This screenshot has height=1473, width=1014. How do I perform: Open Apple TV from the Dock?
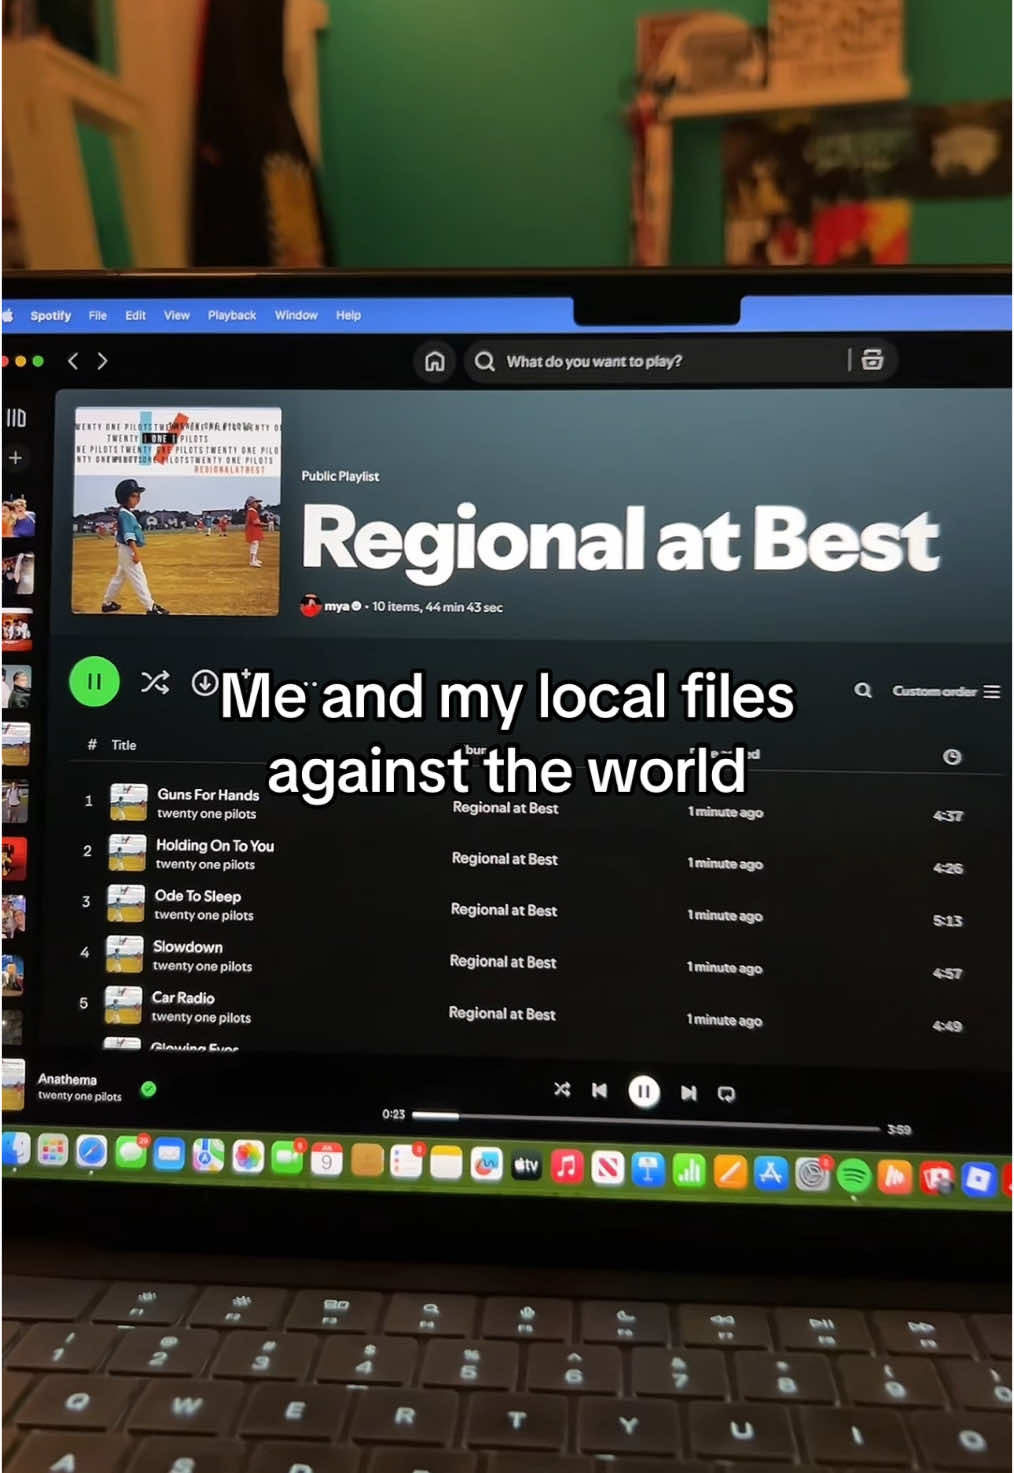tap(526, 1165)
